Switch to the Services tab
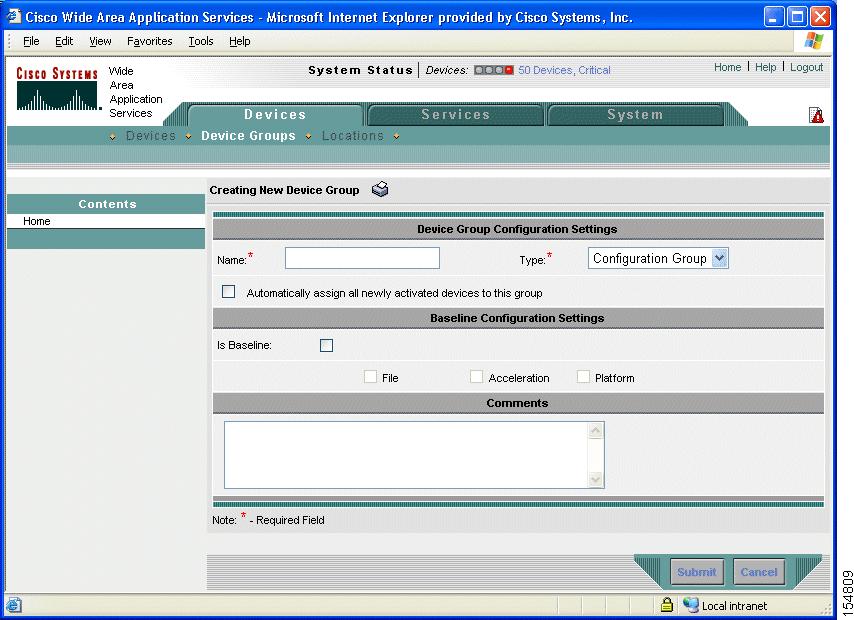854x620 pixels. [x=455, y=114]
